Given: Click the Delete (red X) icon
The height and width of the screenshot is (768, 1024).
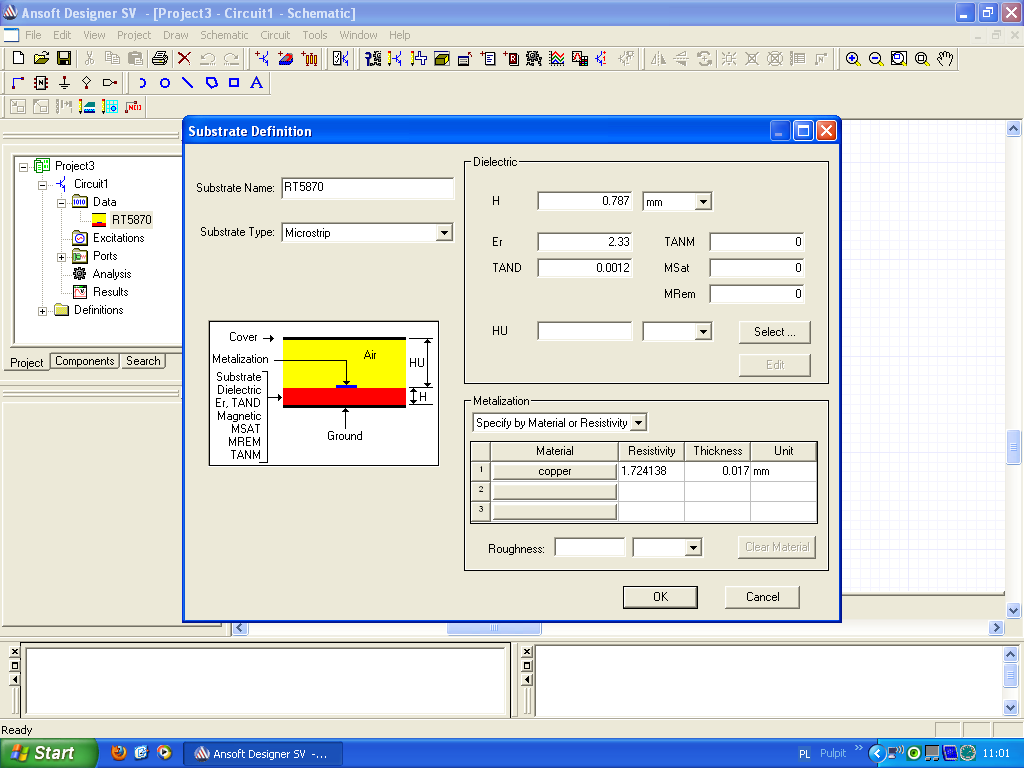Looking at the screenshot, I should click(x=183, y=58).
